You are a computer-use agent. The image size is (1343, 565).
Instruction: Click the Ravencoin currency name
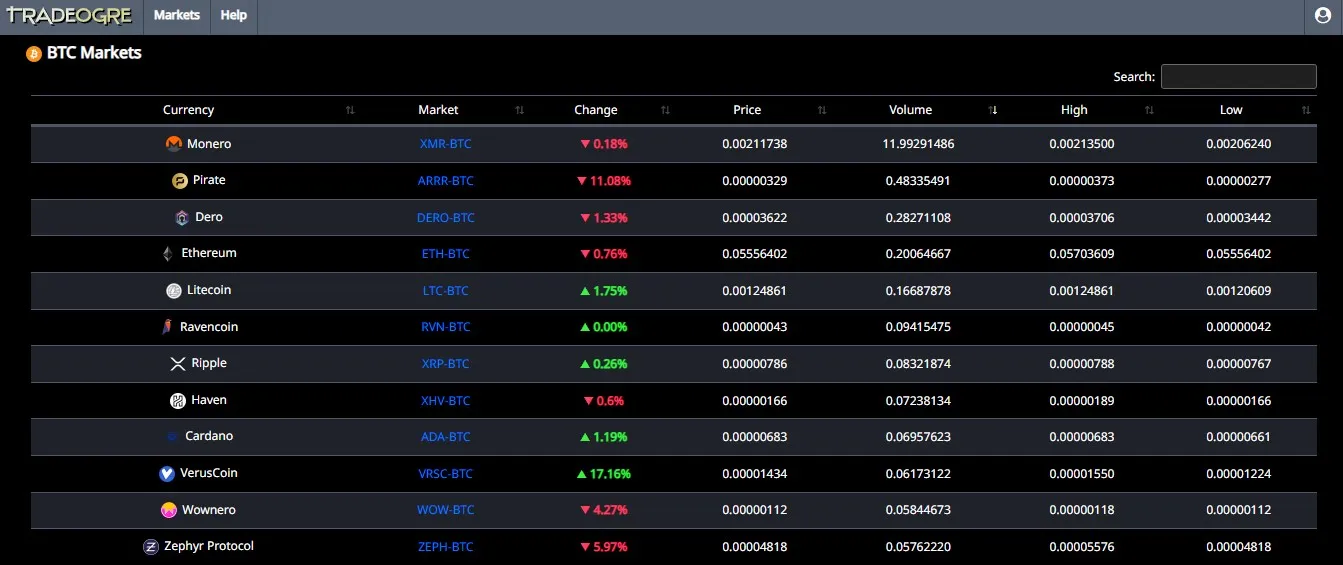click(209, 327)
